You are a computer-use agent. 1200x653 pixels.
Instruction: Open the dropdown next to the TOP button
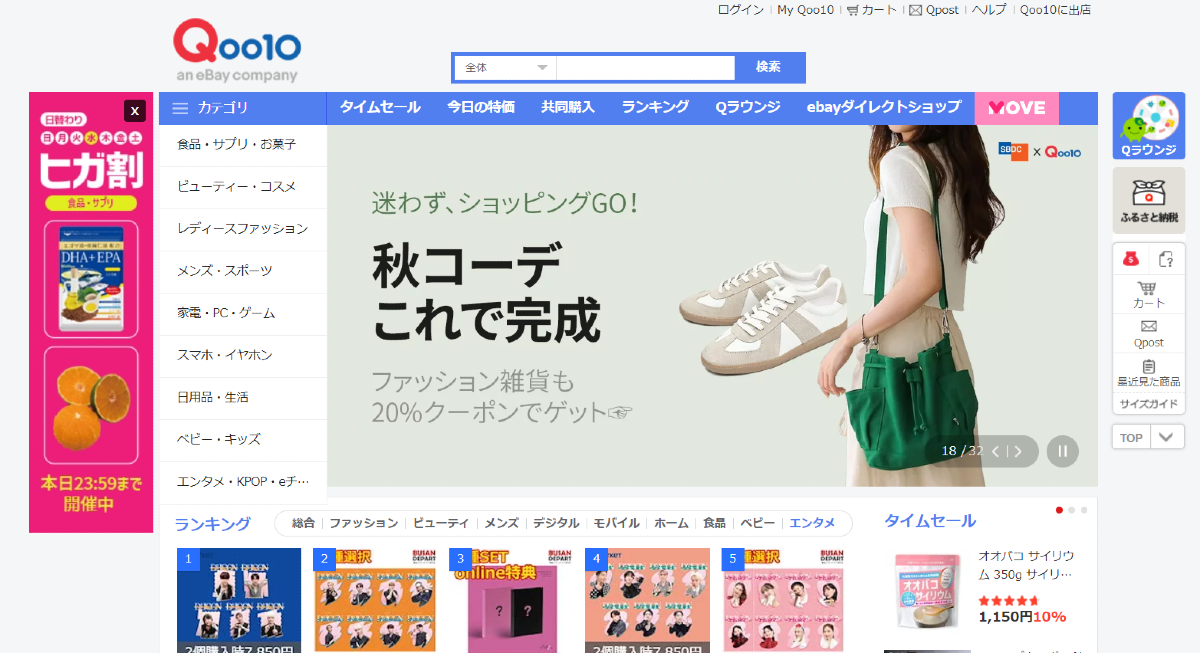[x=1166, y=437]
